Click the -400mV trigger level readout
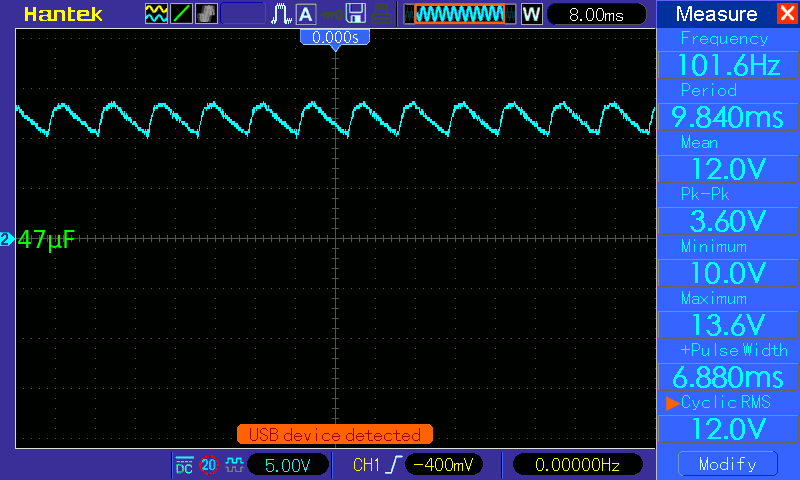800x480 pixels. pos(443,465)
